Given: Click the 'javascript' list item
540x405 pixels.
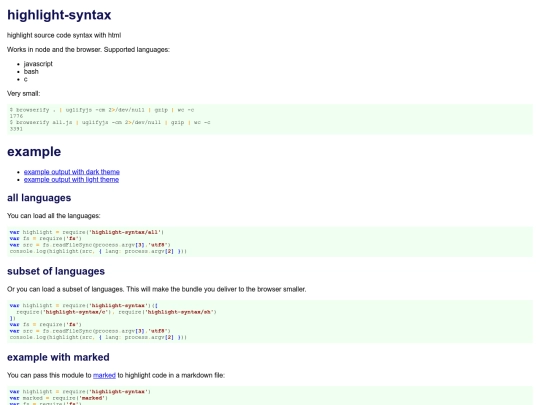Looking at the screenshot, I should pyautogui.click(x=38, y=64).
